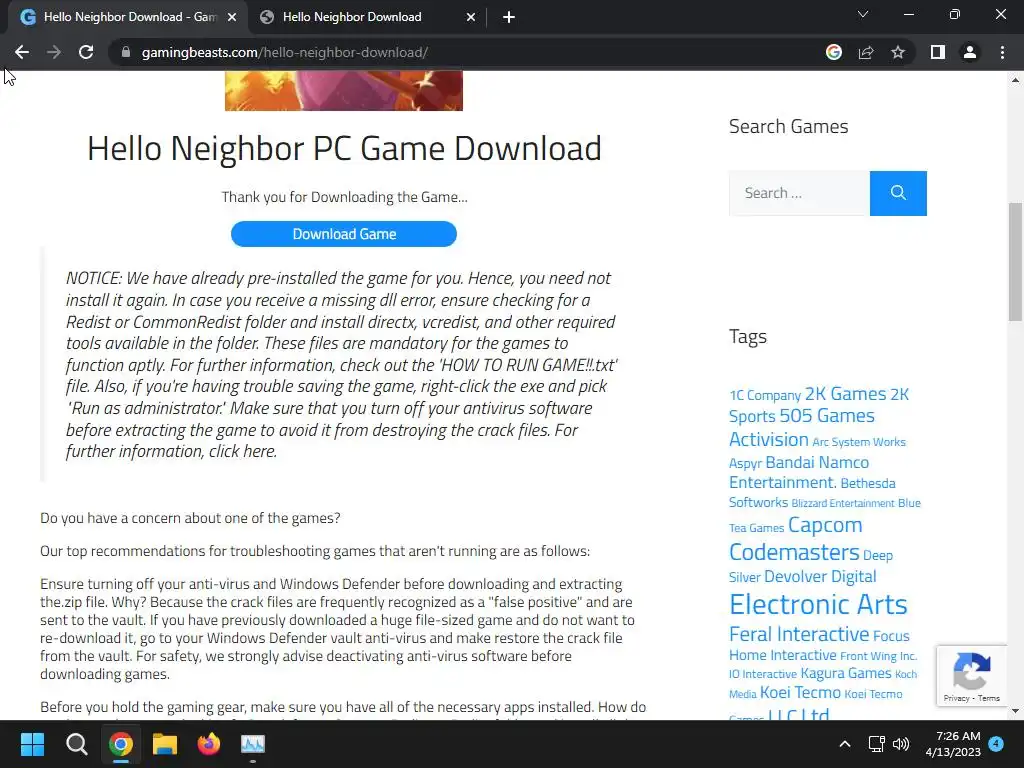Open Google icon in address bar

coord(833,52)
